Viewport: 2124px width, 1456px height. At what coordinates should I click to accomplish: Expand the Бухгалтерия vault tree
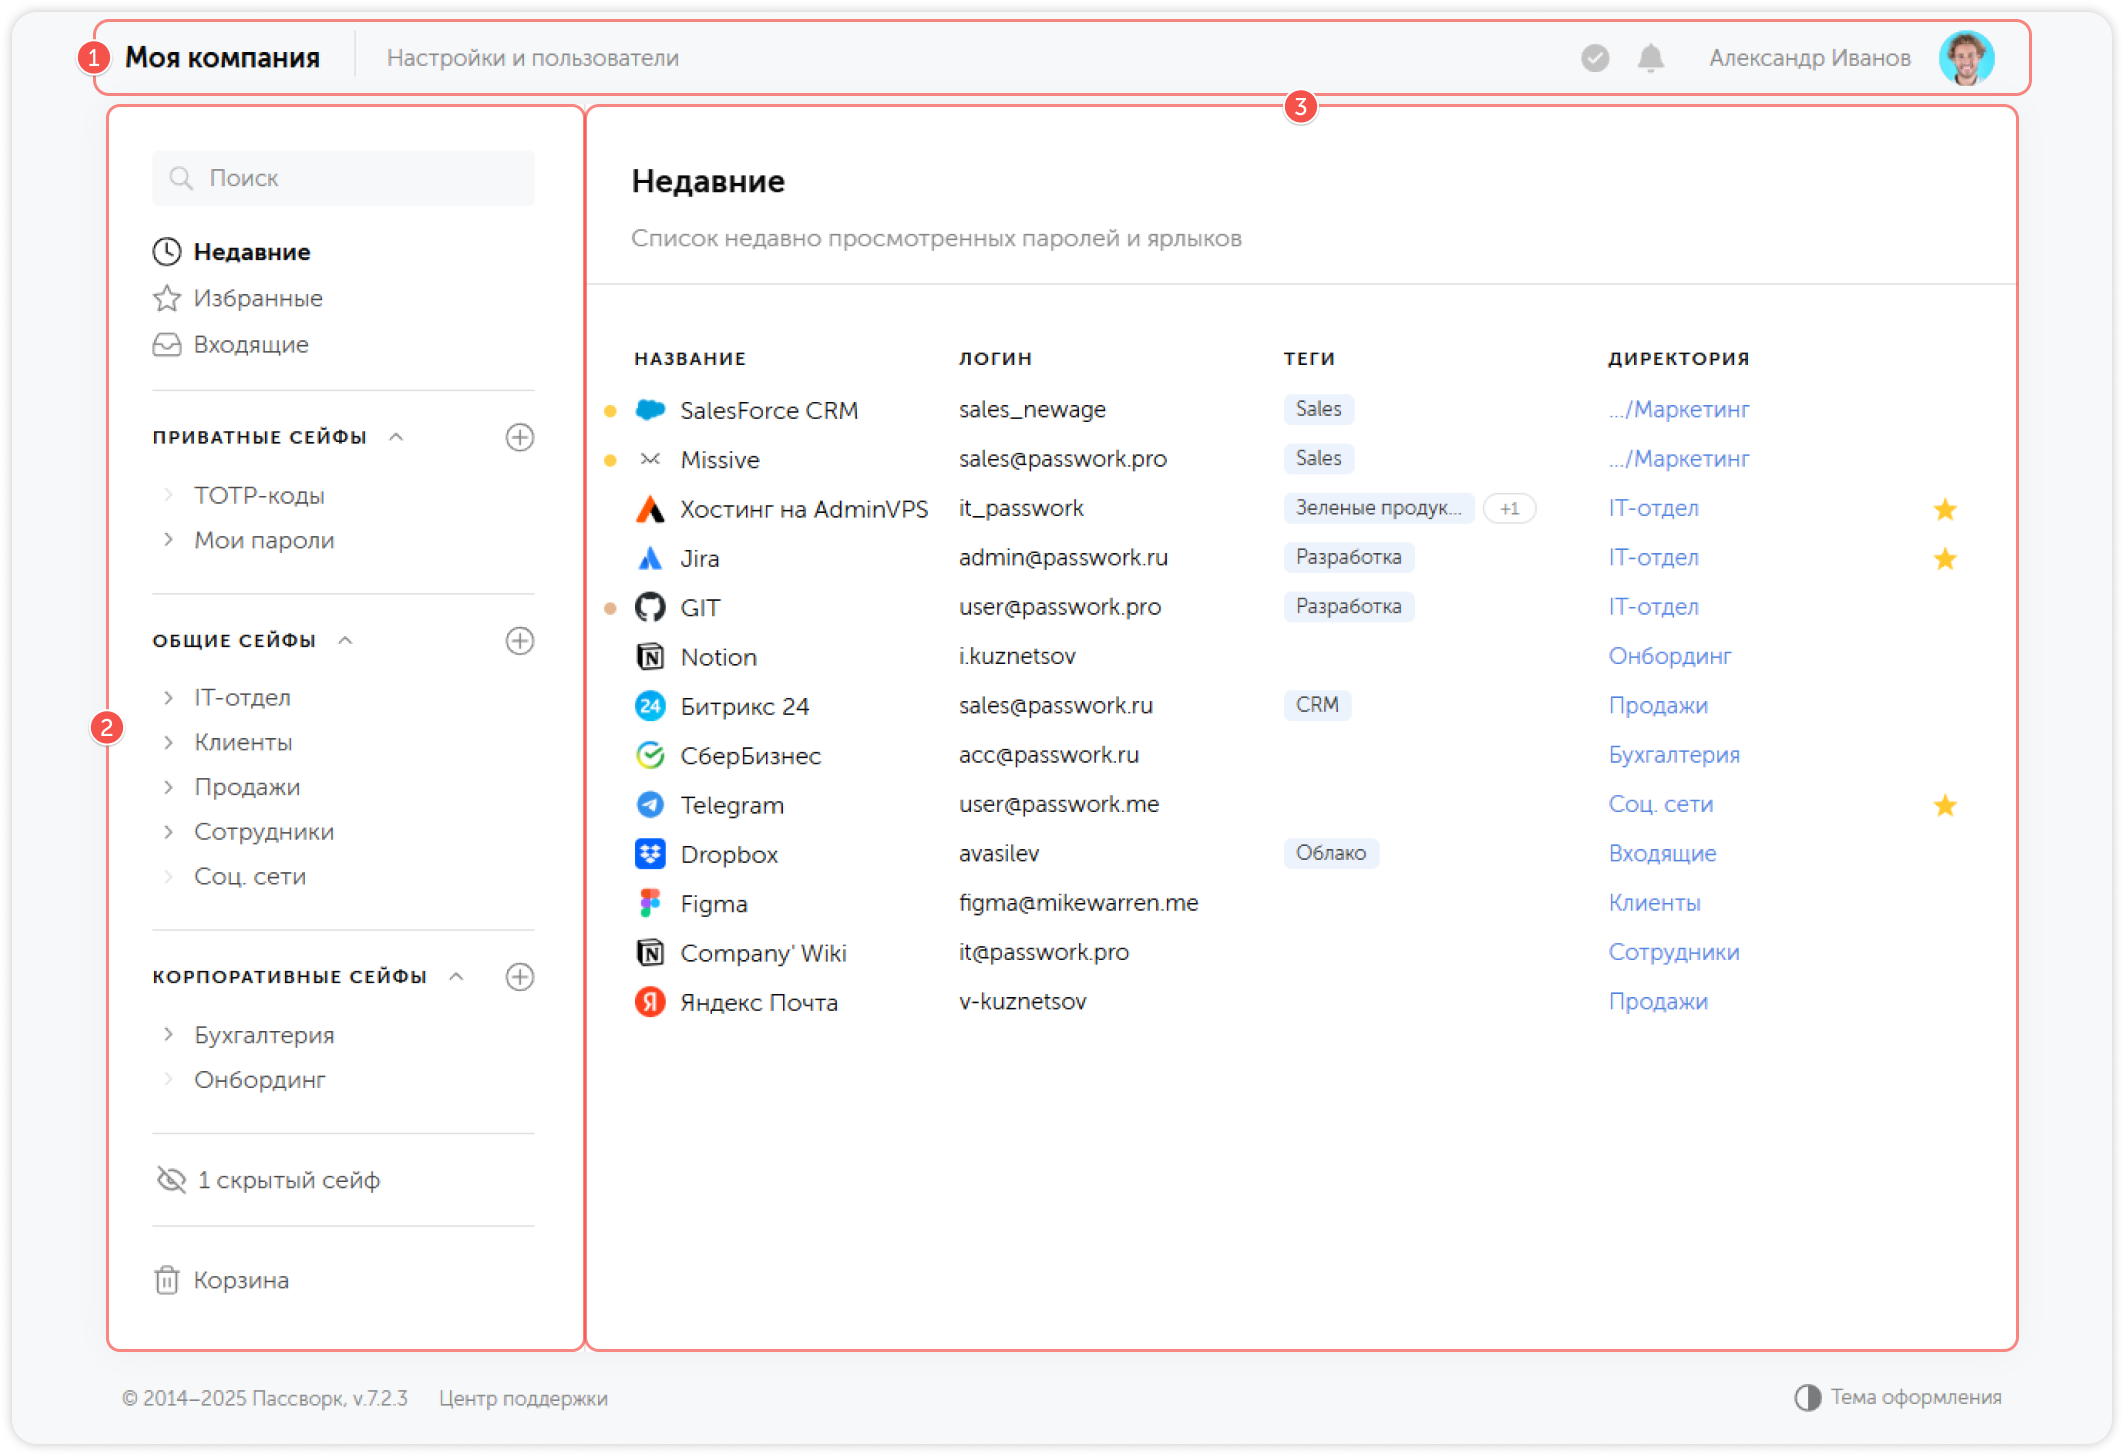pyautogui.click(x=168, y=1035)
